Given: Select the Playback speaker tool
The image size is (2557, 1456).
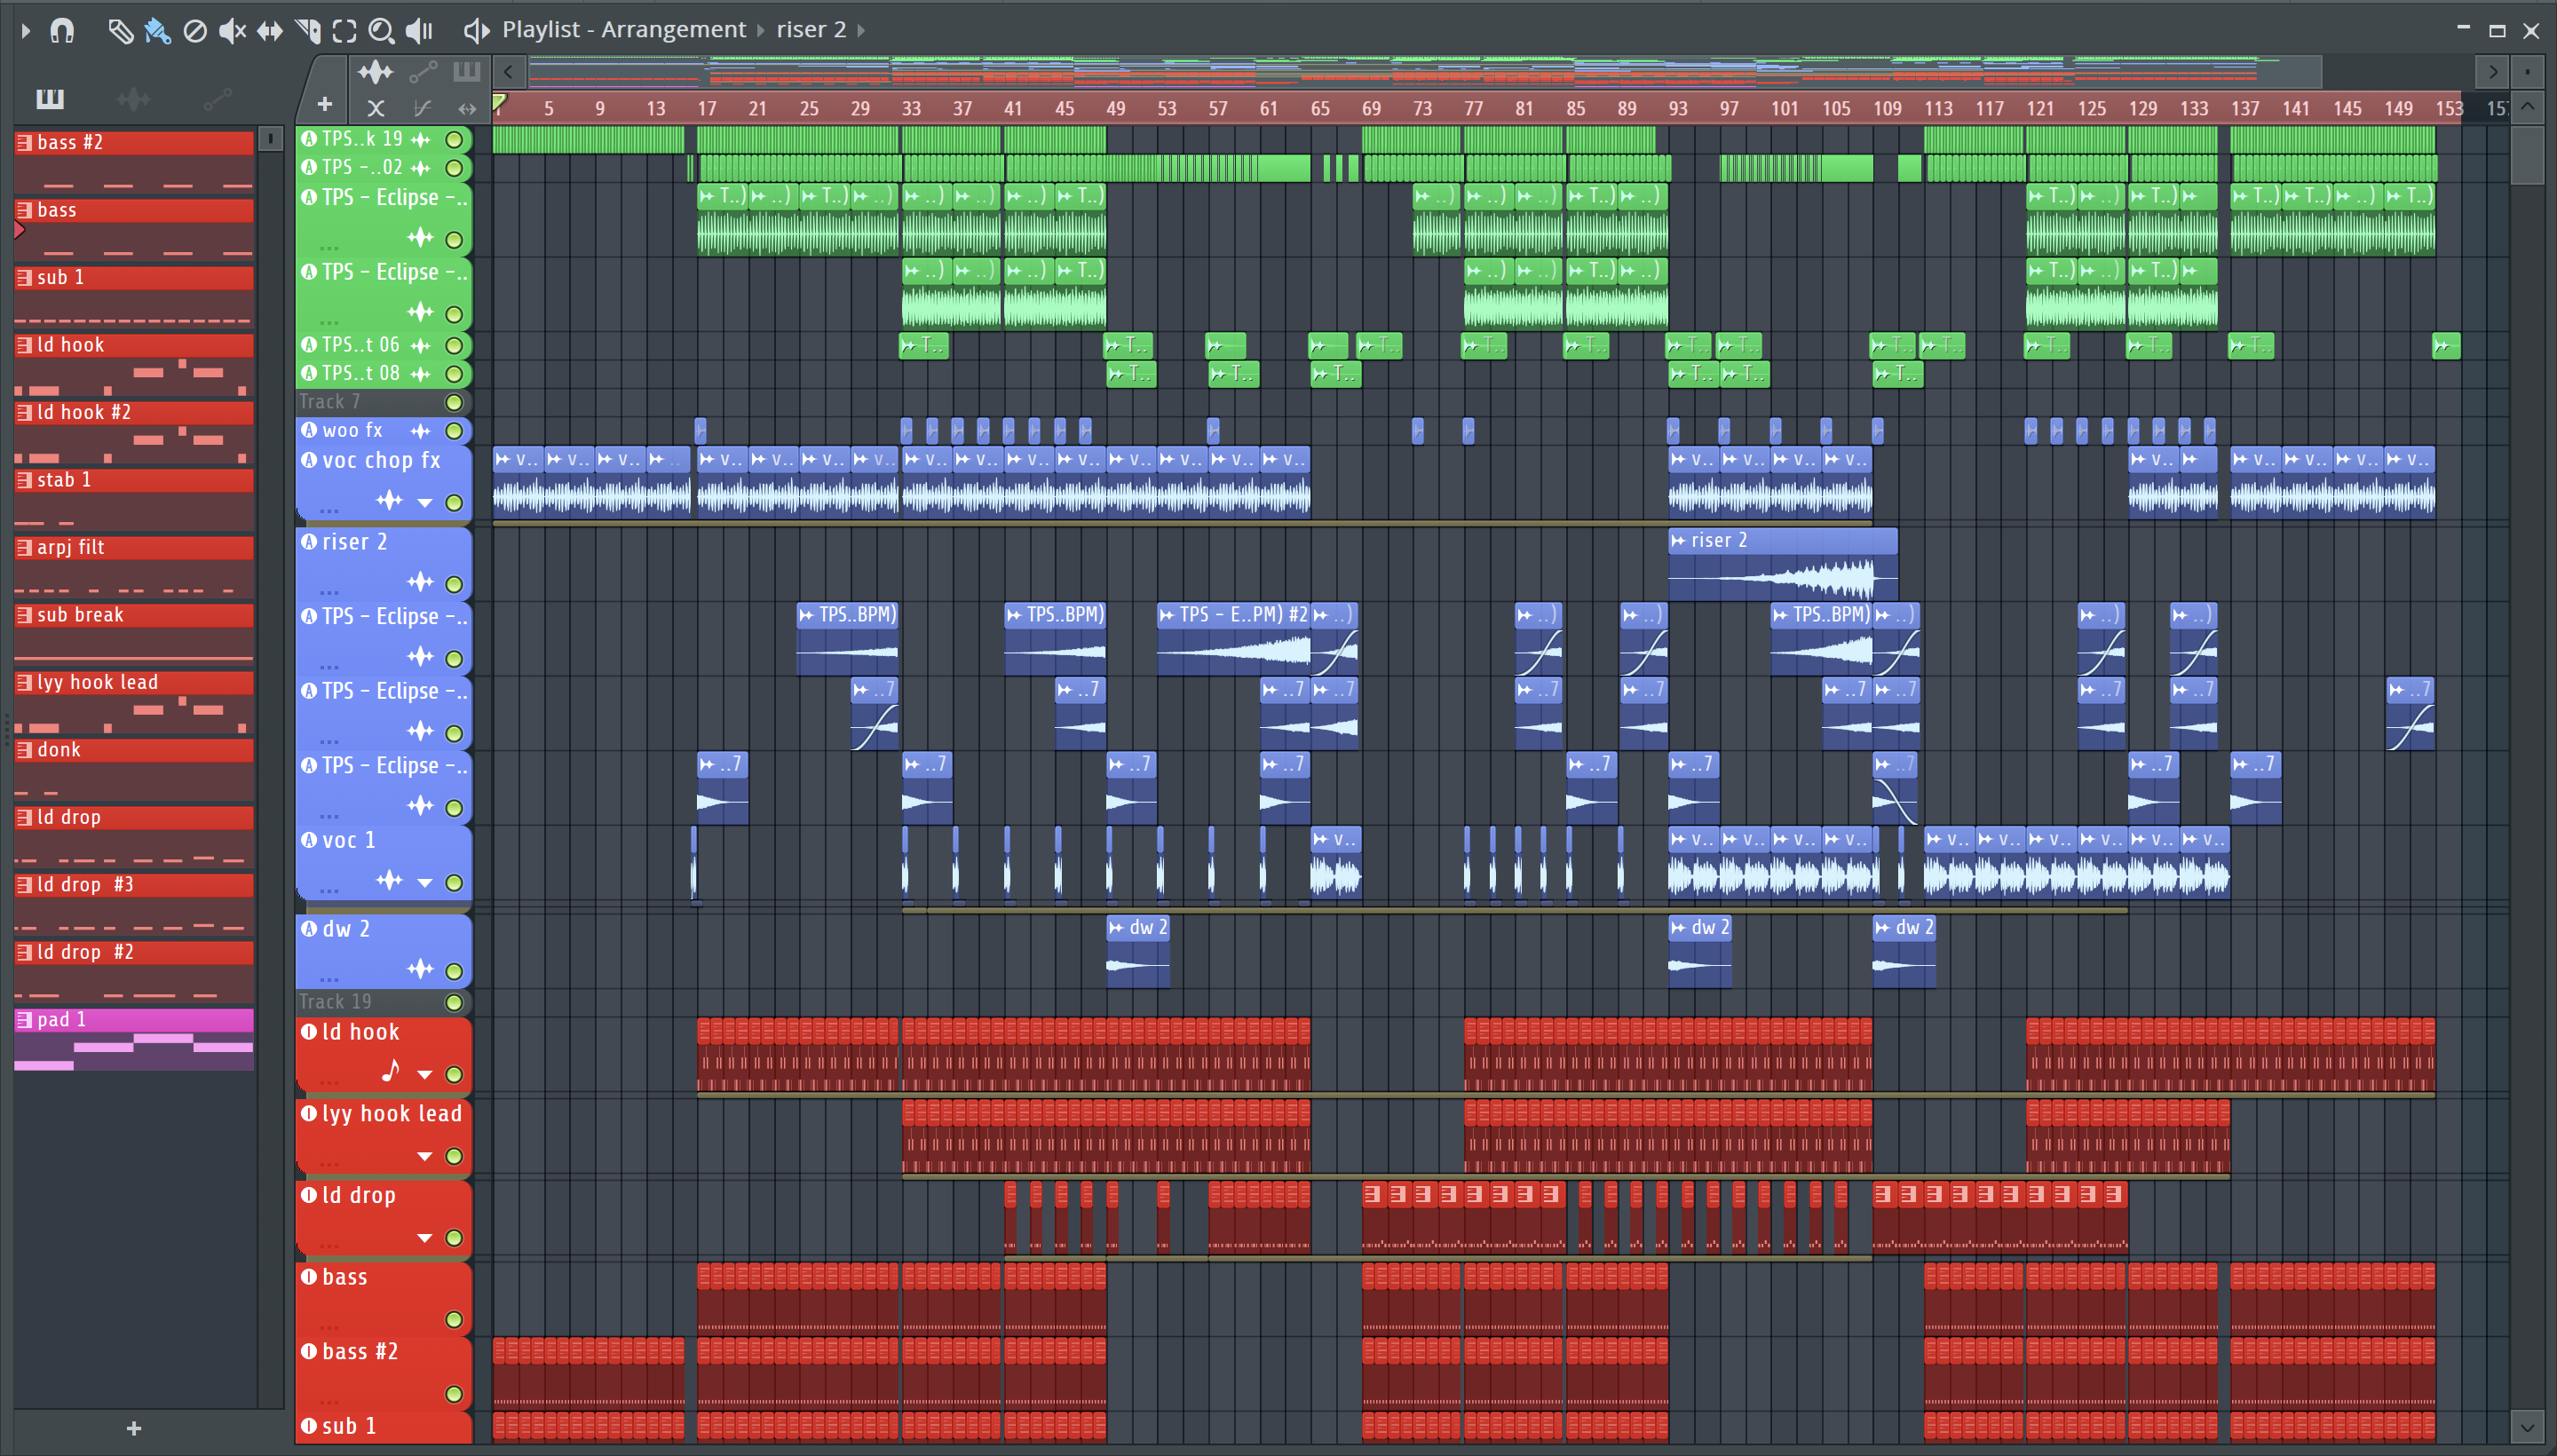Looking at the screenshot, I should point(419,31).
